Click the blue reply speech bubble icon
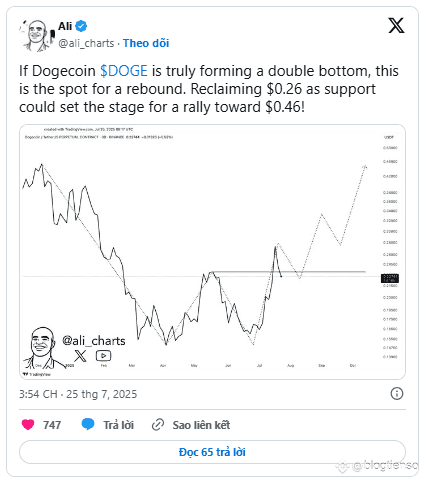426x483 pixels. pos(88,424)
